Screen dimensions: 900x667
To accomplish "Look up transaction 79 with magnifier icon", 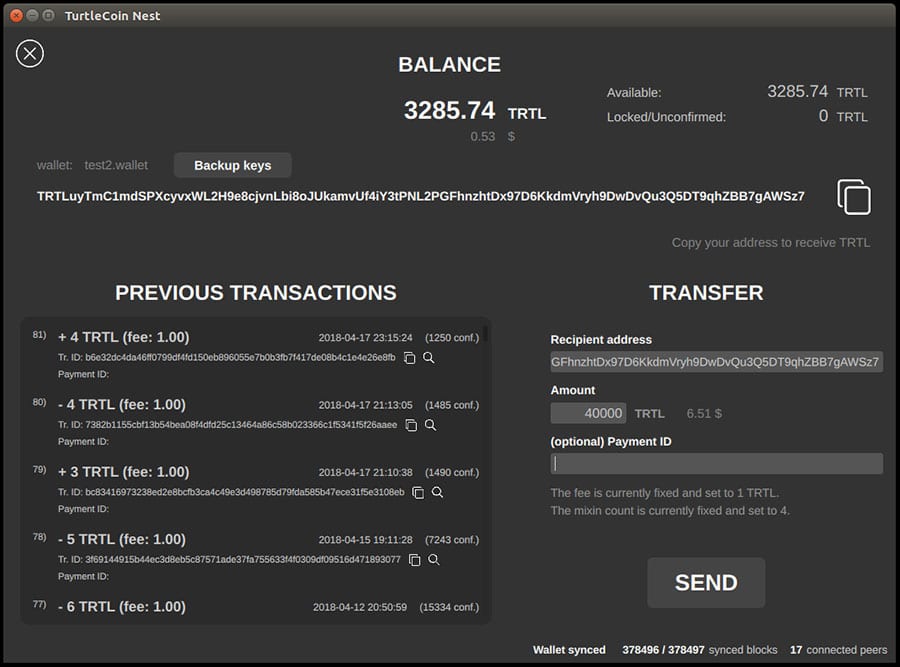I will pyautogui.click(x=437, y=493).
